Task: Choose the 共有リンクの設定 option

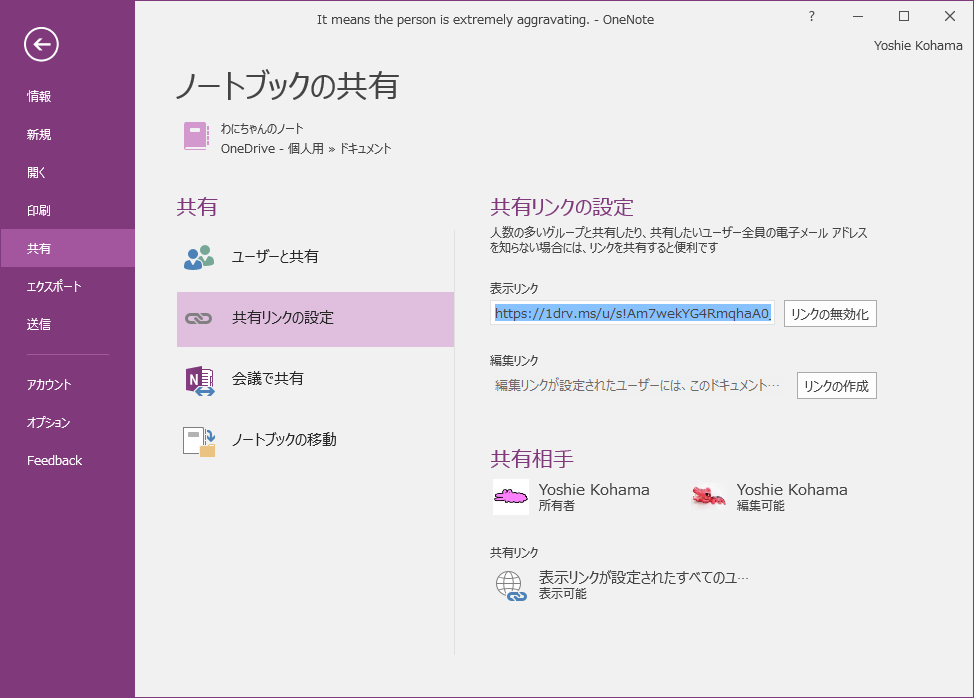Action: point(316,319)
